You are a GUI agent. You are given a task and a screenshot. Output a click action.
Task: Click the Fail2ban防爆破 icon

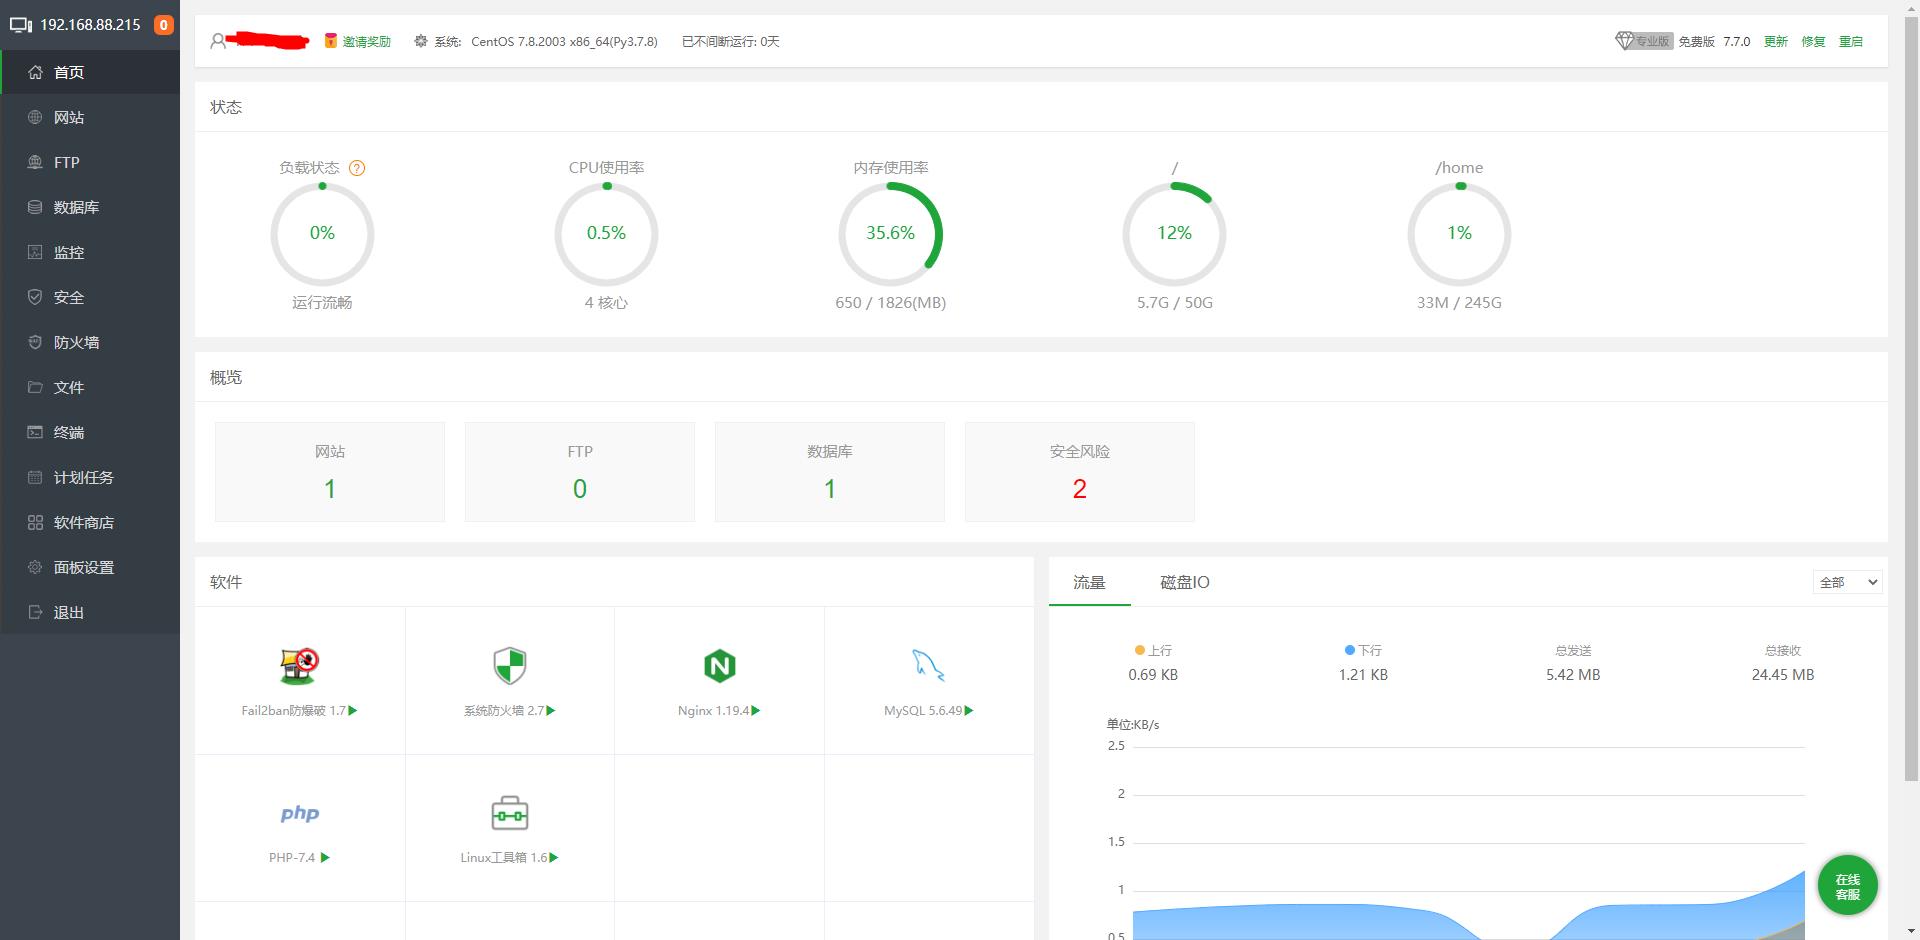(x=299, y=665)
